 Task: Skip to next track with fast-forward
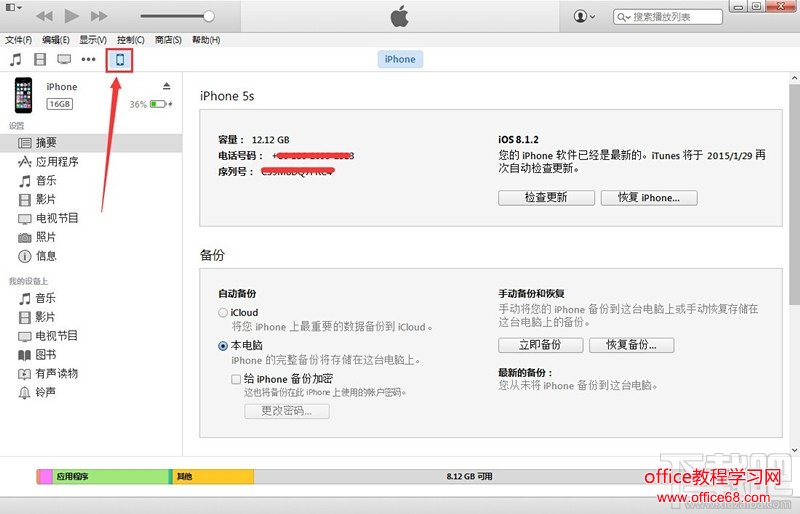click(99, 16)
